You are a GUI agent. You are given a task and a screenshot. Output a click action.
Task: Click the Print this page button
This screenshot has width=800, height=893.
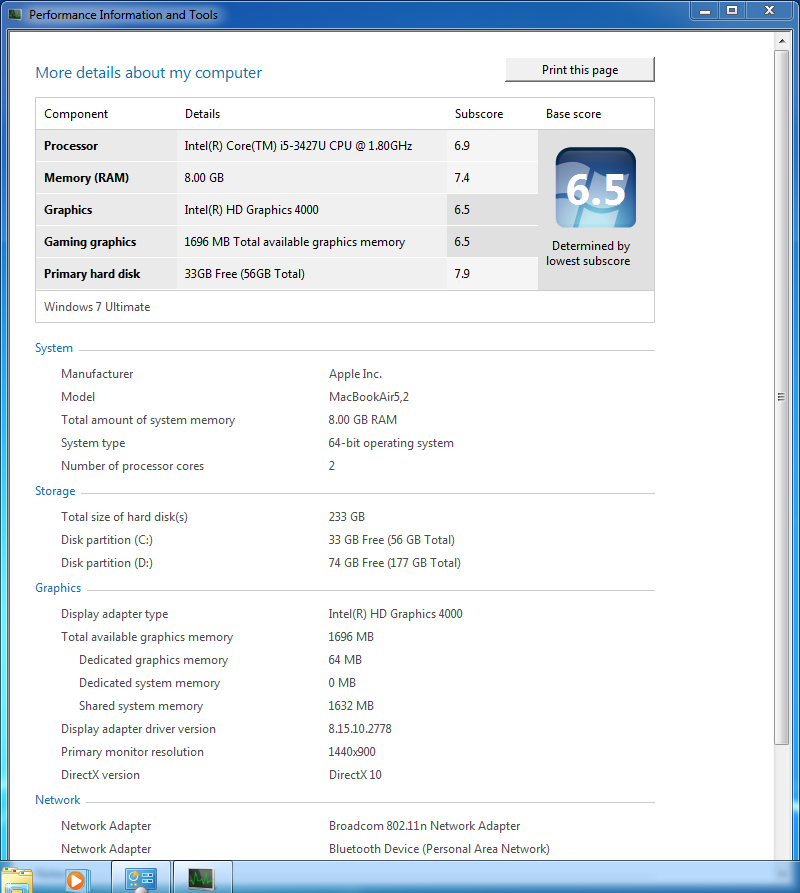tap(580, 69)
